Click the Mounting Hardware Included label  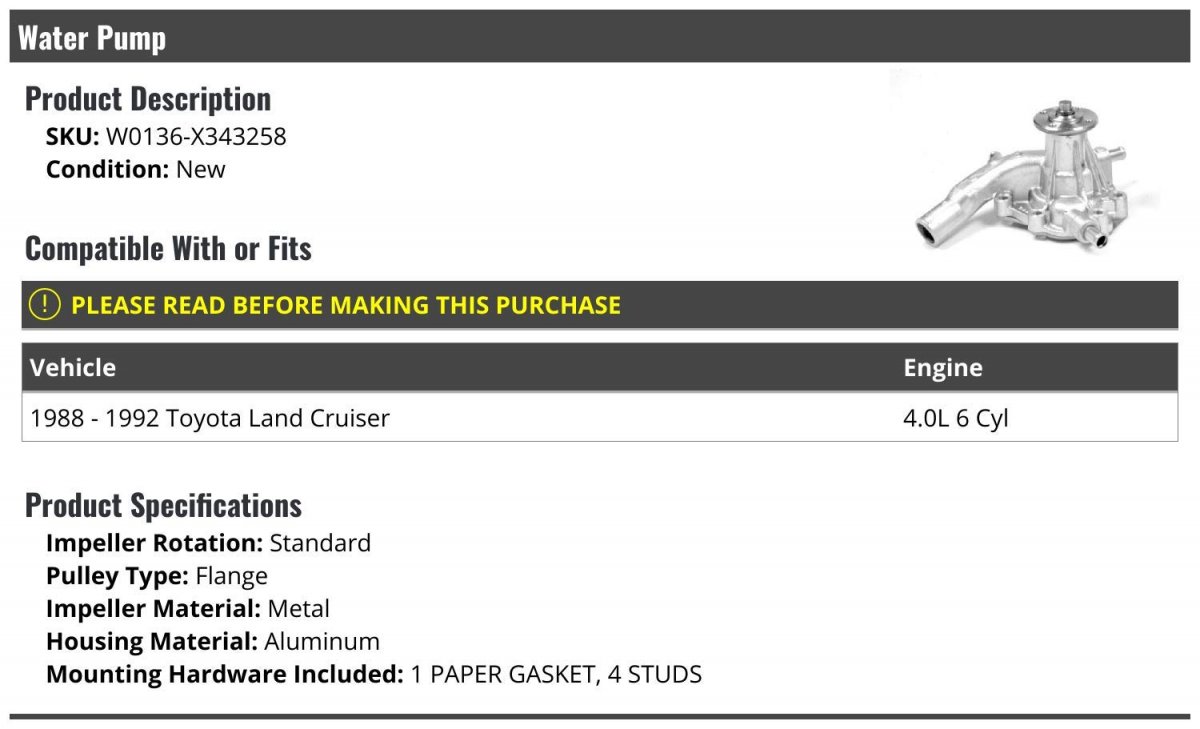(225, 674)
